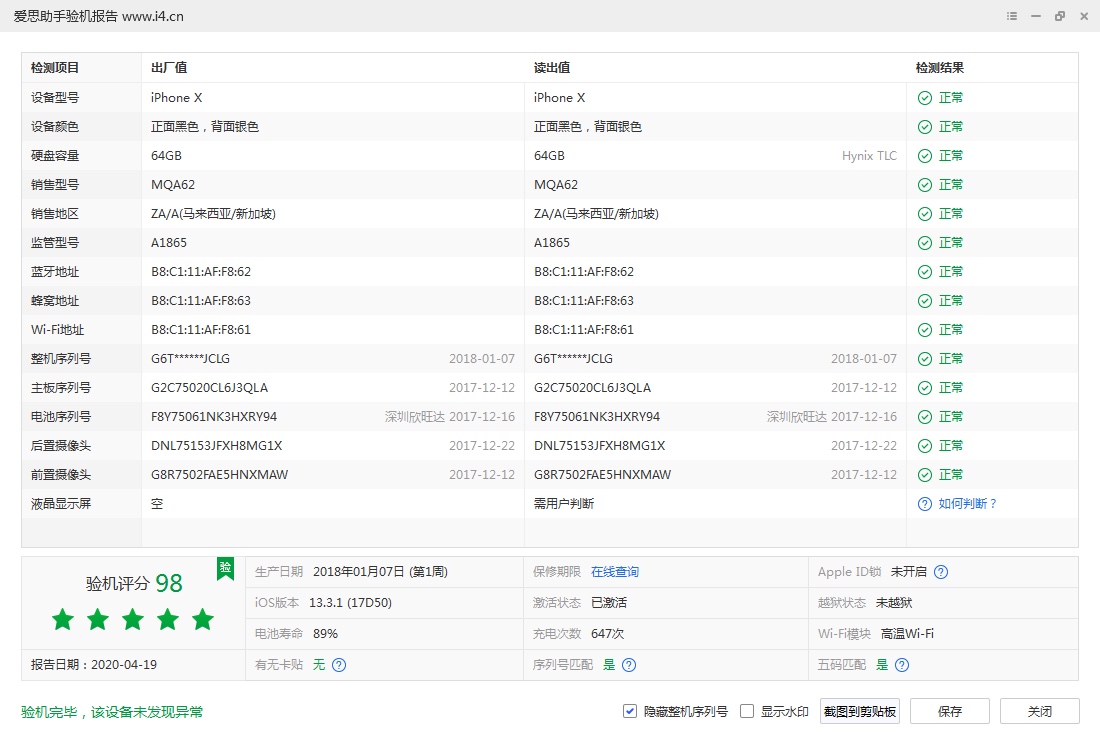1100x749 pixels.
Task: Click the question icon in 液晶显示屏 row
Action: pyautogui.click(x=925, y=504)
